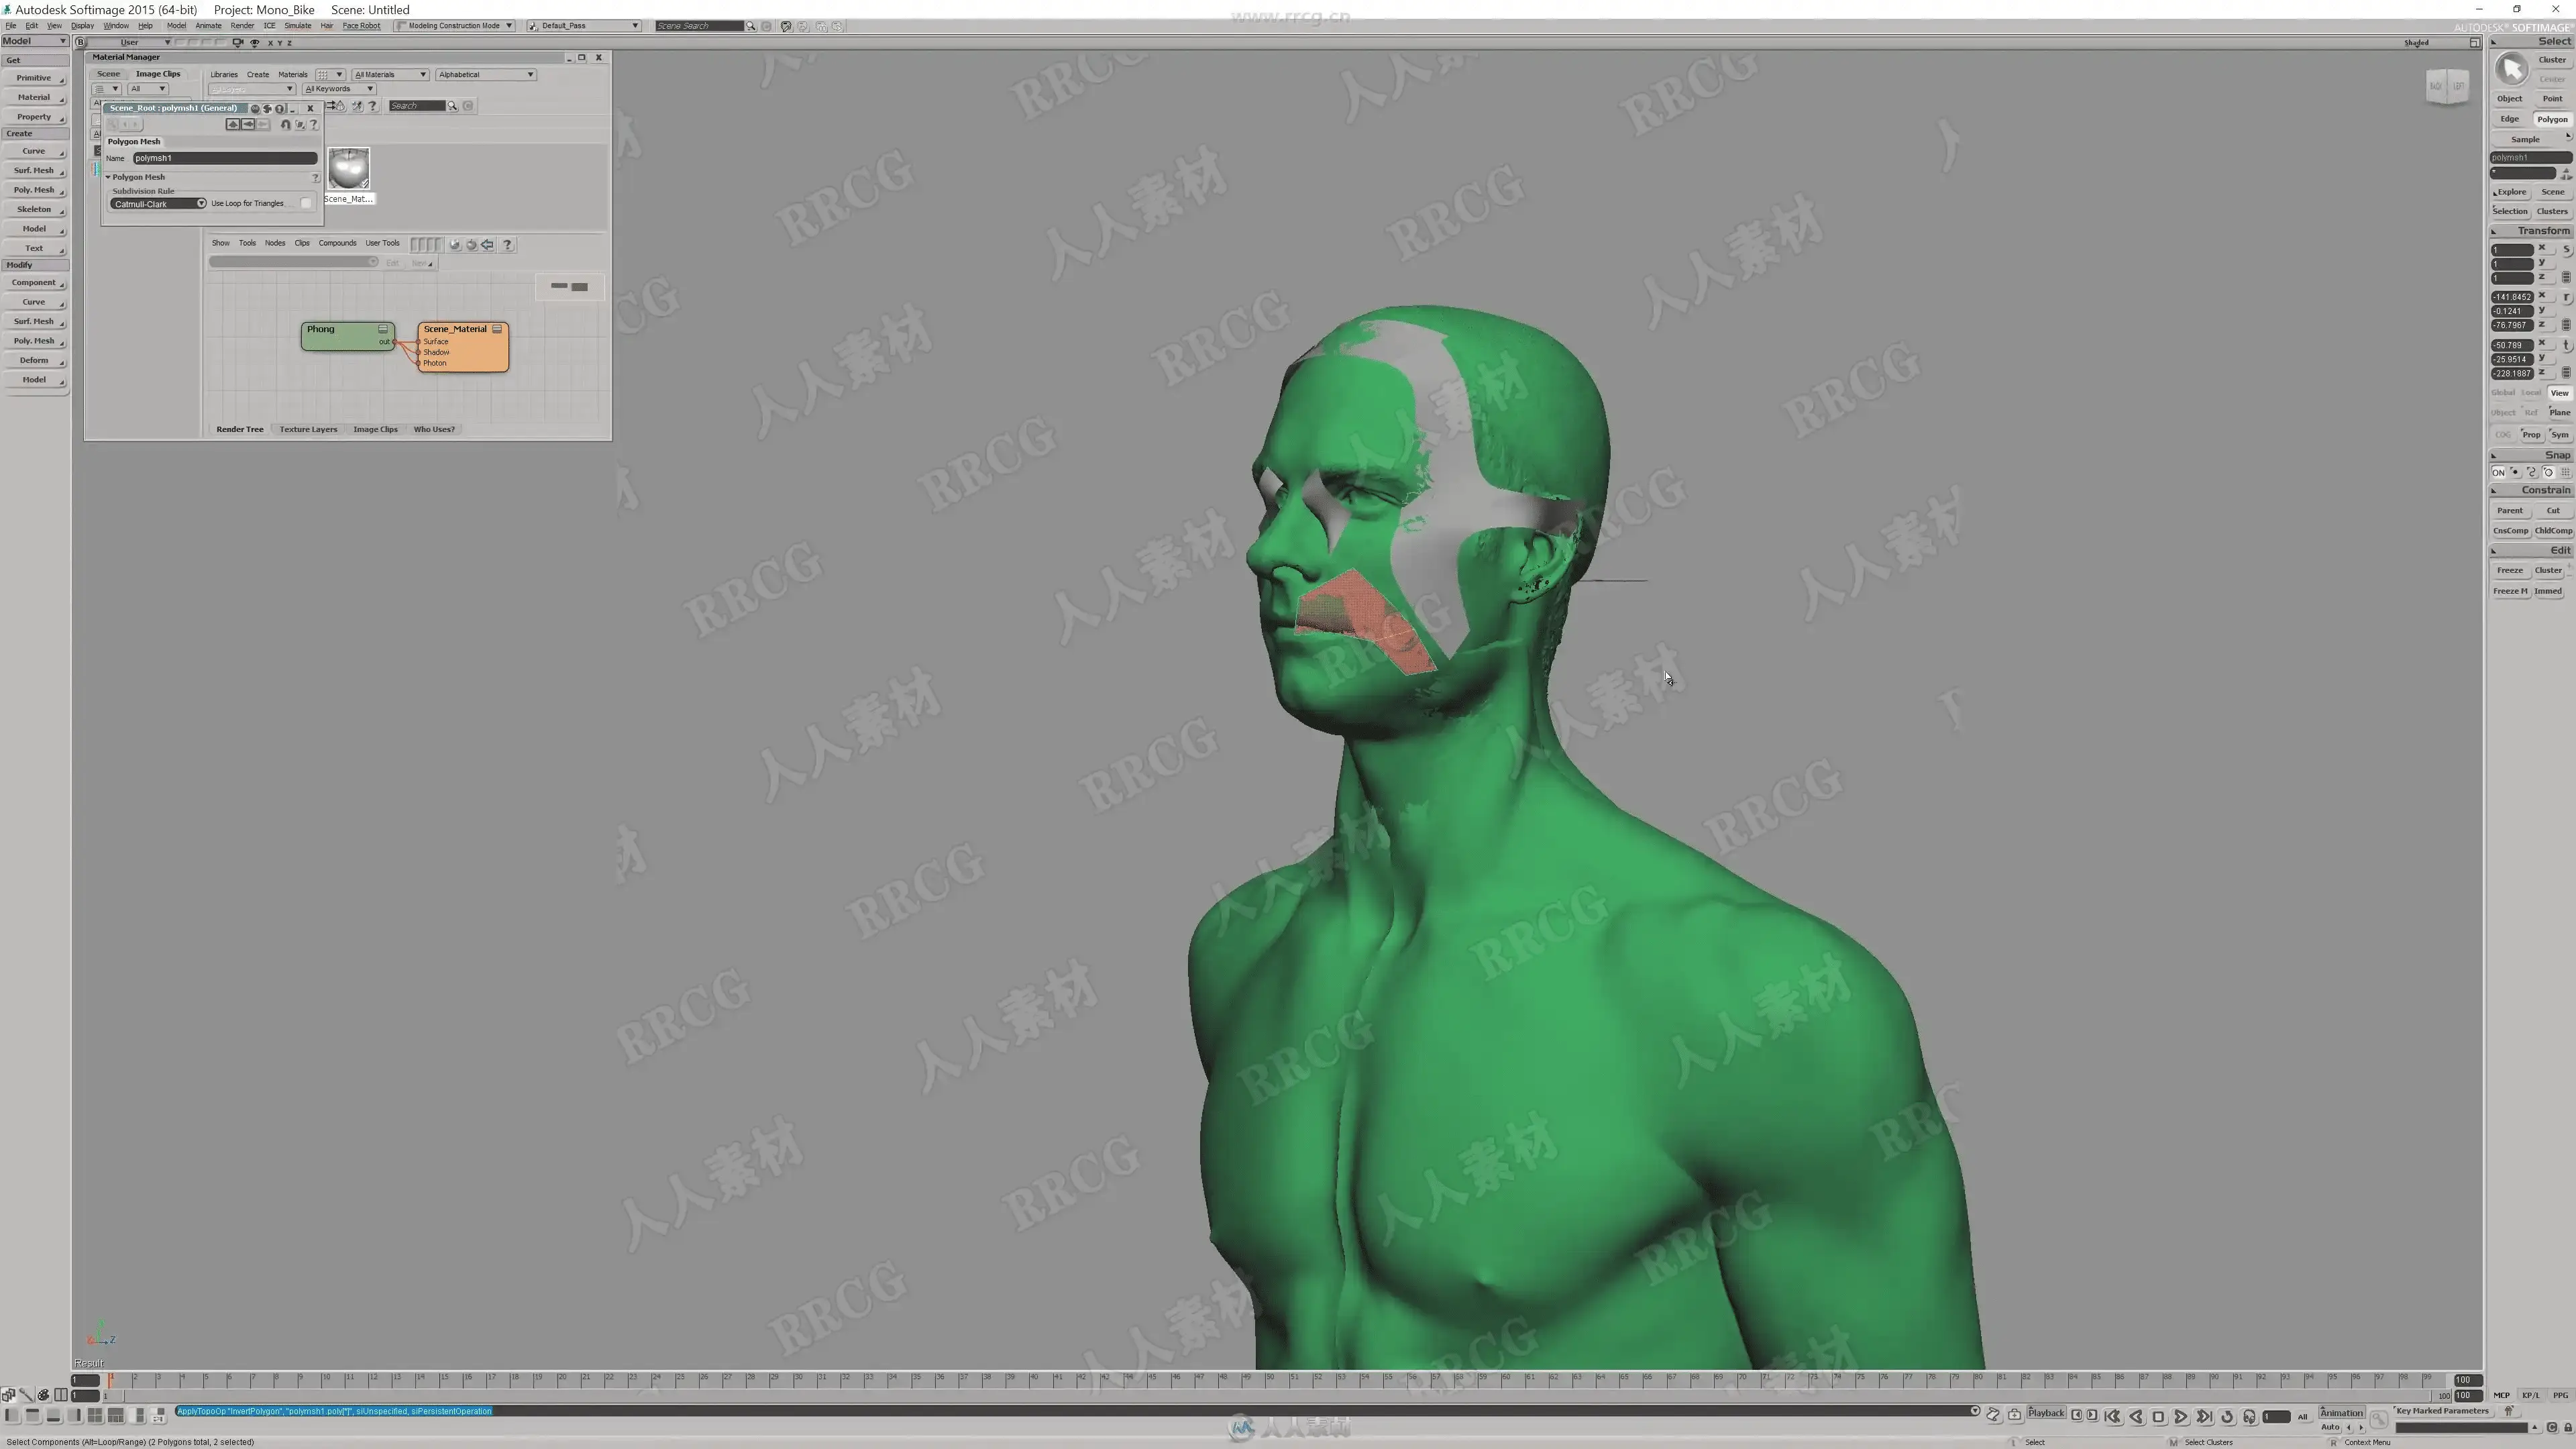
Task: Open the Render menu in the menu bar
Action: (x=242, y=26)
